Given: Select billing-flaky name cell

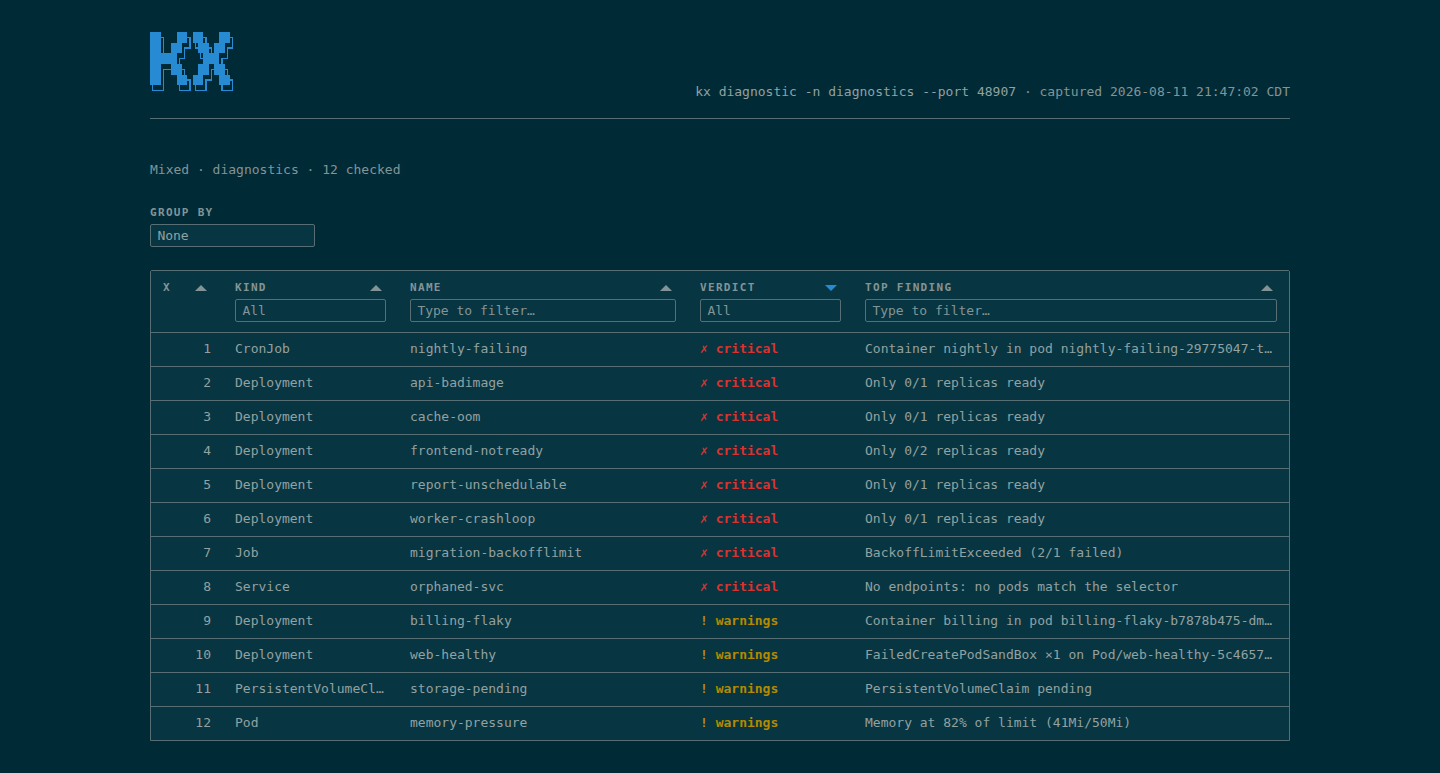Looking at the screenshot, I should [461, 621].
